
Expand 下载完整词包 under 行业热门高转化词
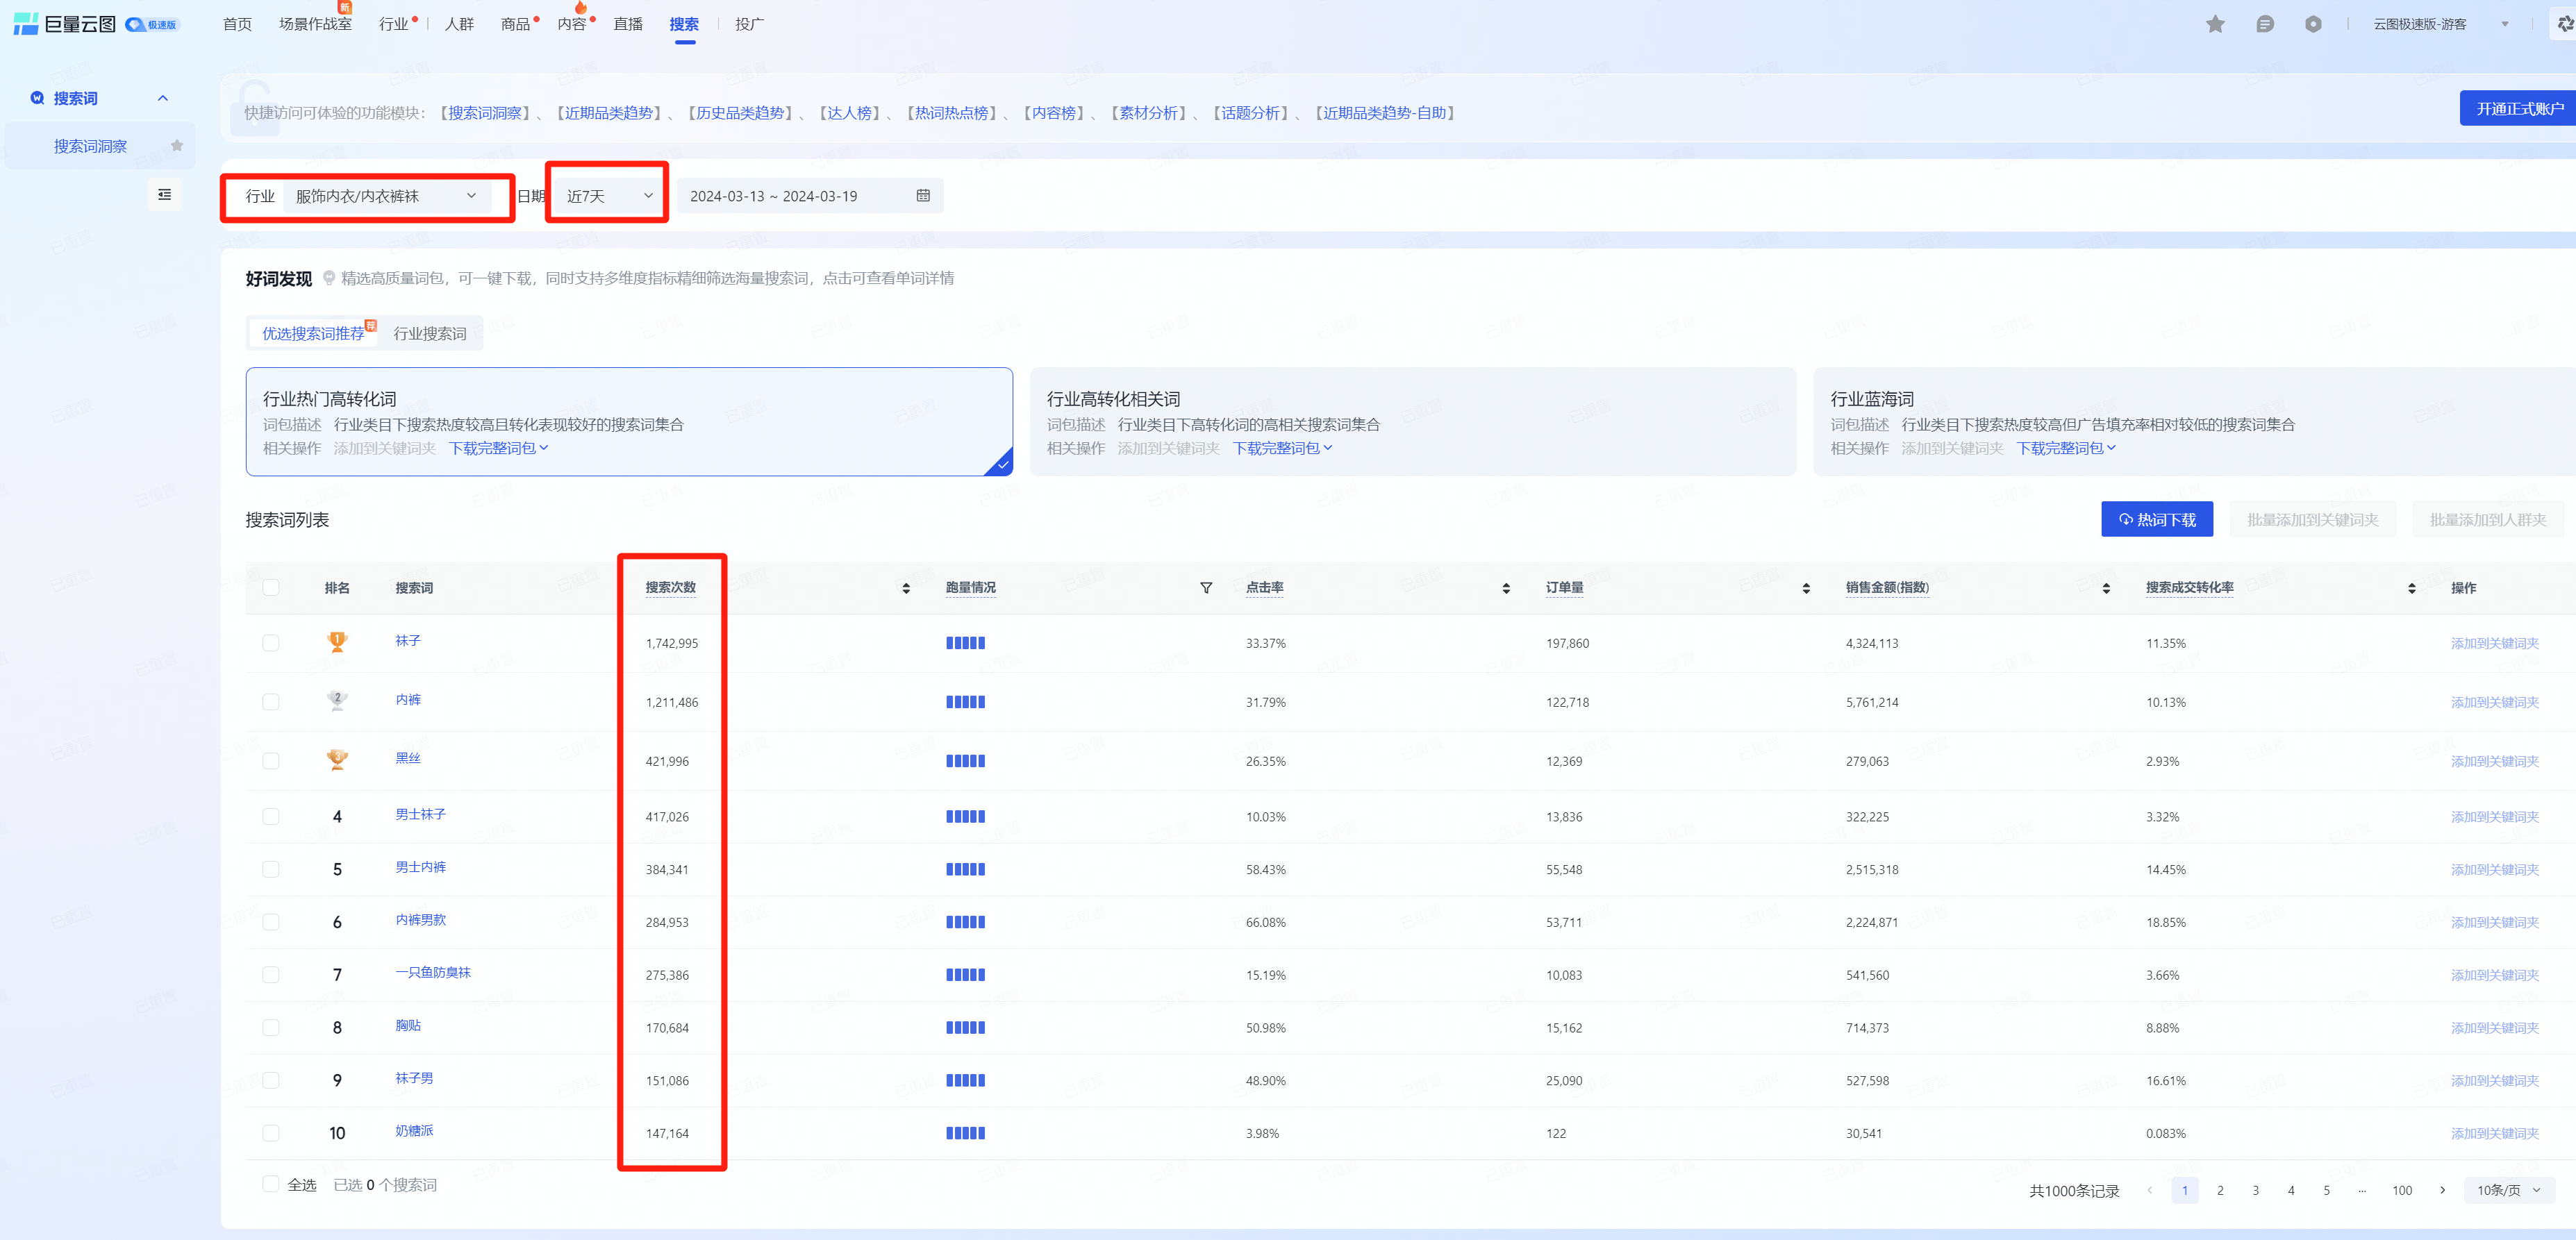click(499, 448)
